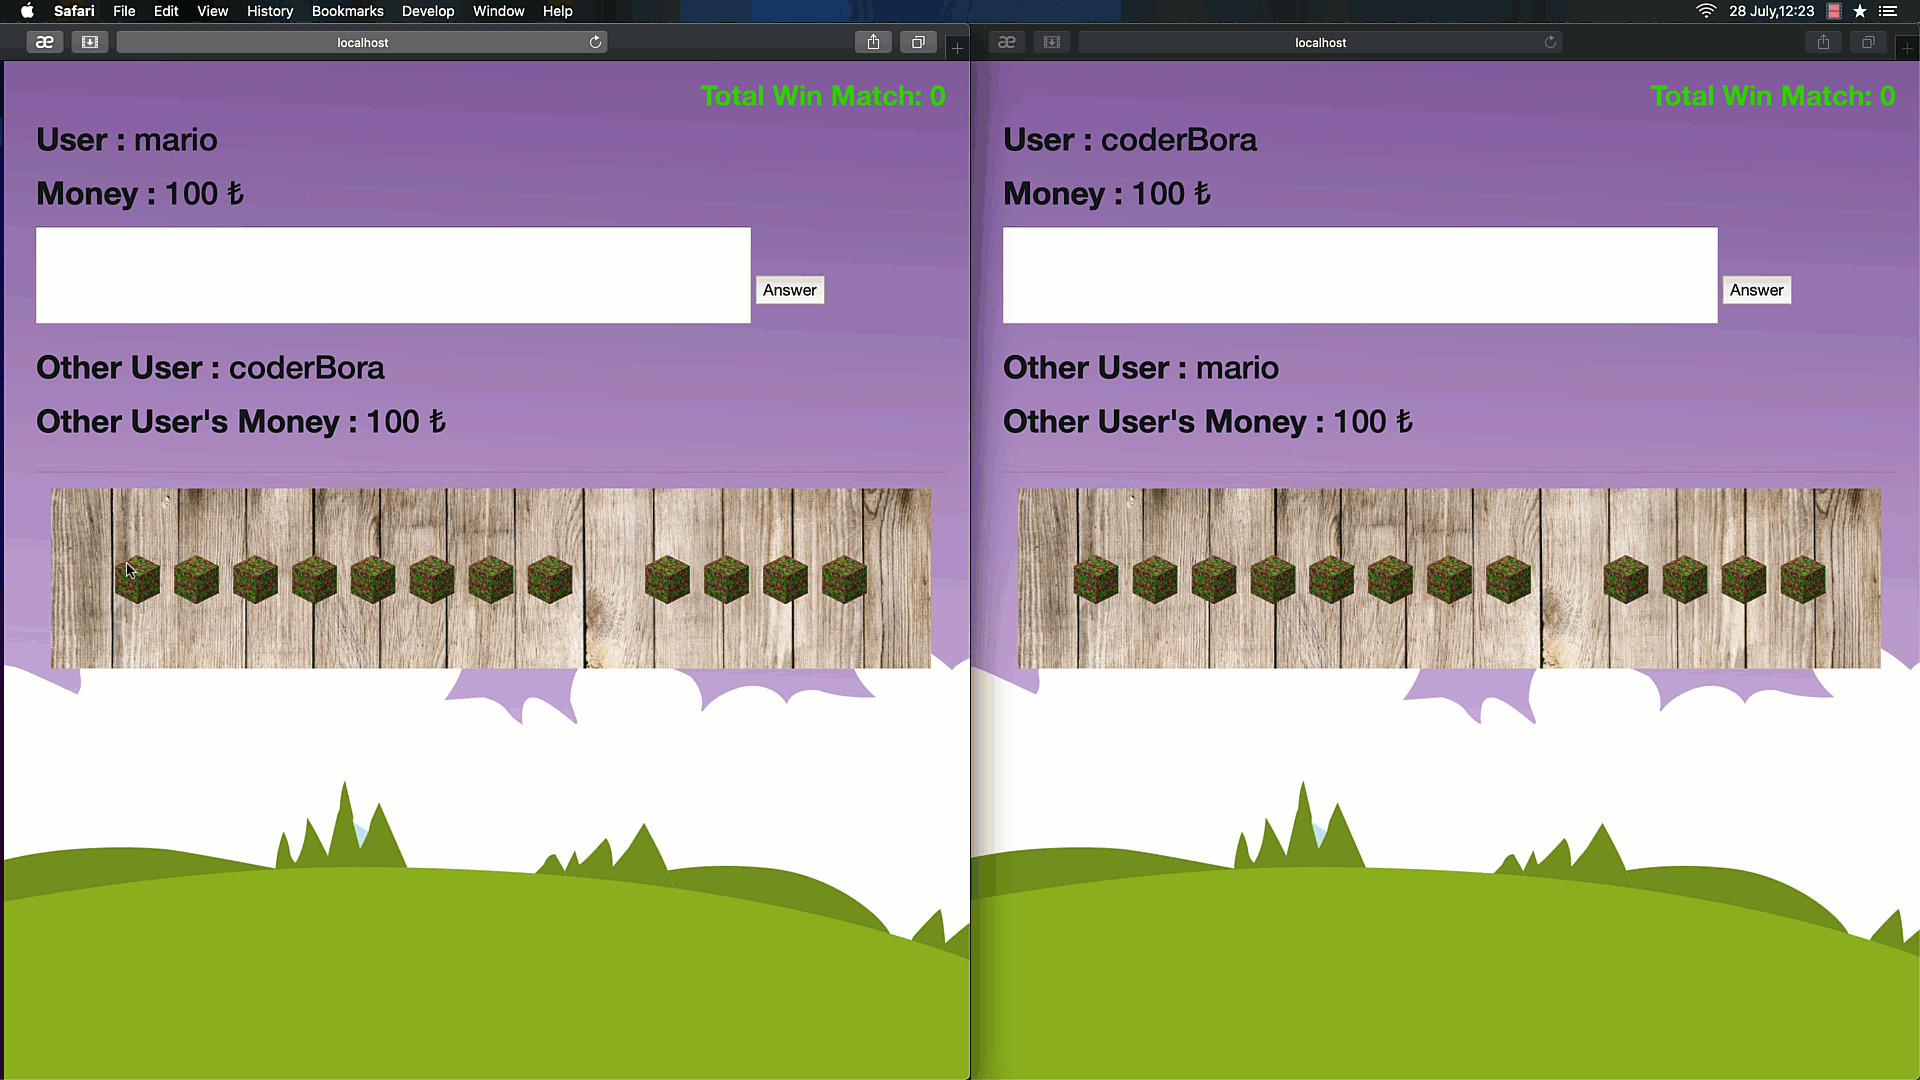Click Total Win Match text in left window
Screen dimensions: 1920x1080
click(823, 96)
